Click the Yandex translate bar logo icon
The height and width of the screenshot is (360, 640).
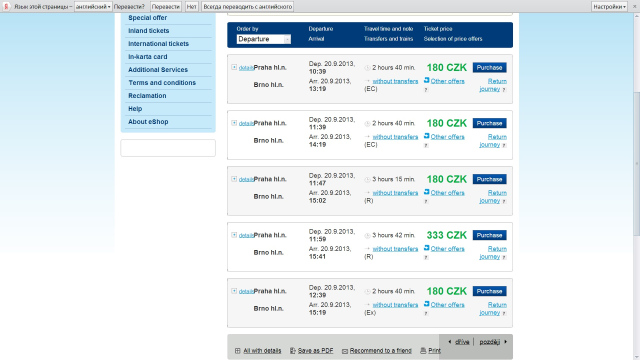[6, 7]
